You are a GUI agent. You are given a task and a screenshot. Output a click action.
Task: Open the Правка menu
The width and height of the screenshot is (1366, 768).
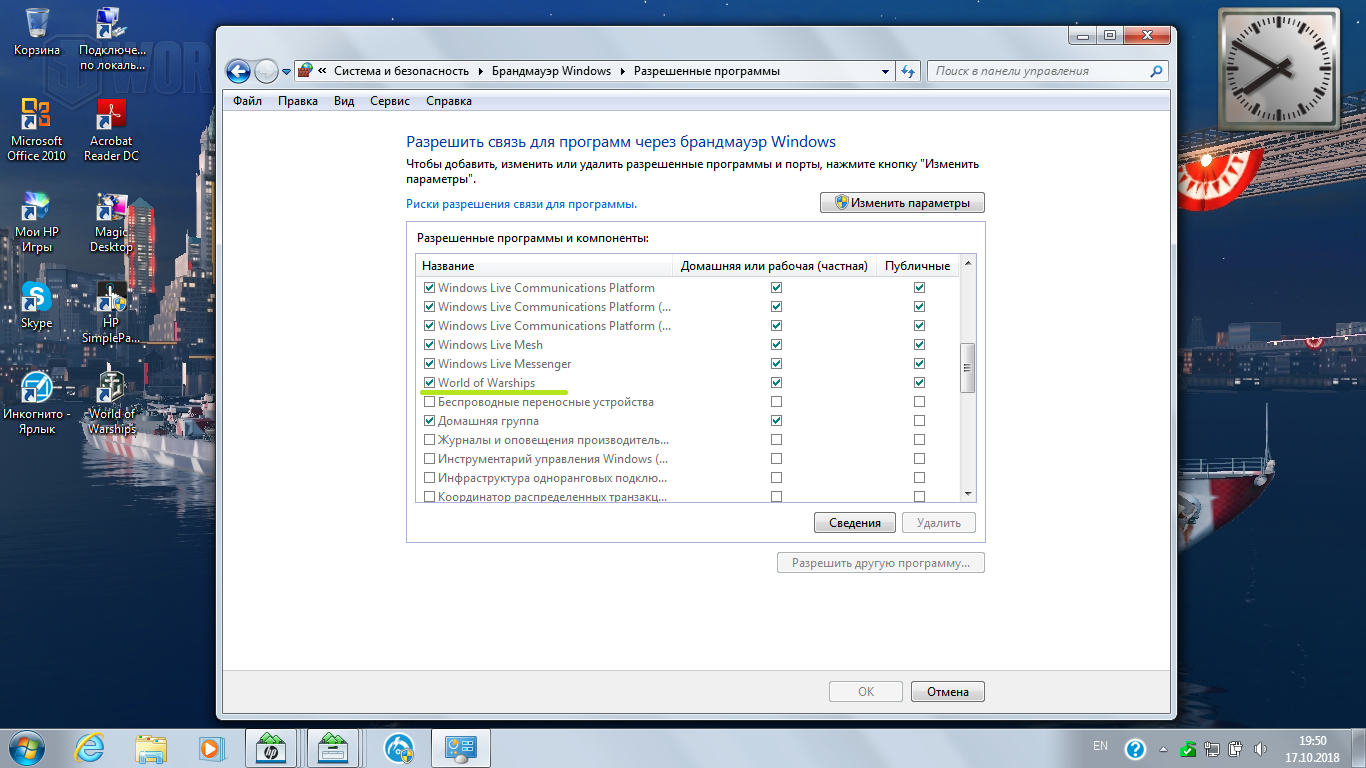(x=298, y=101)
